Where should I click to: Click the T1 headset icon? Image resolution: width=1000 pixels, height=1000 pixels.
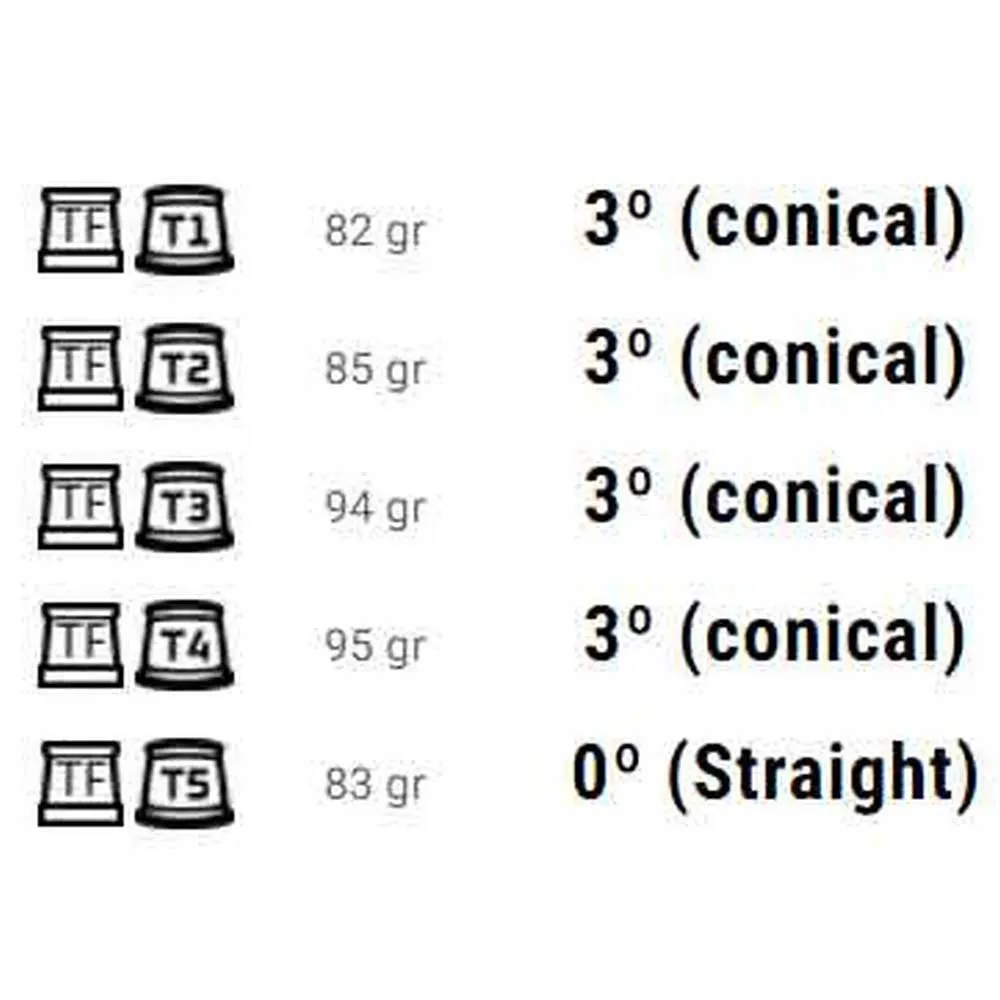(185, 229)
